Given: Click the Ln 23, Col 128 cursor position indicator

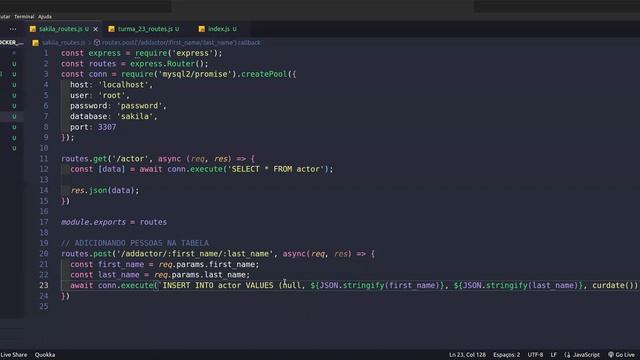Looking at the screenshot, I should [x=467, y=355].
